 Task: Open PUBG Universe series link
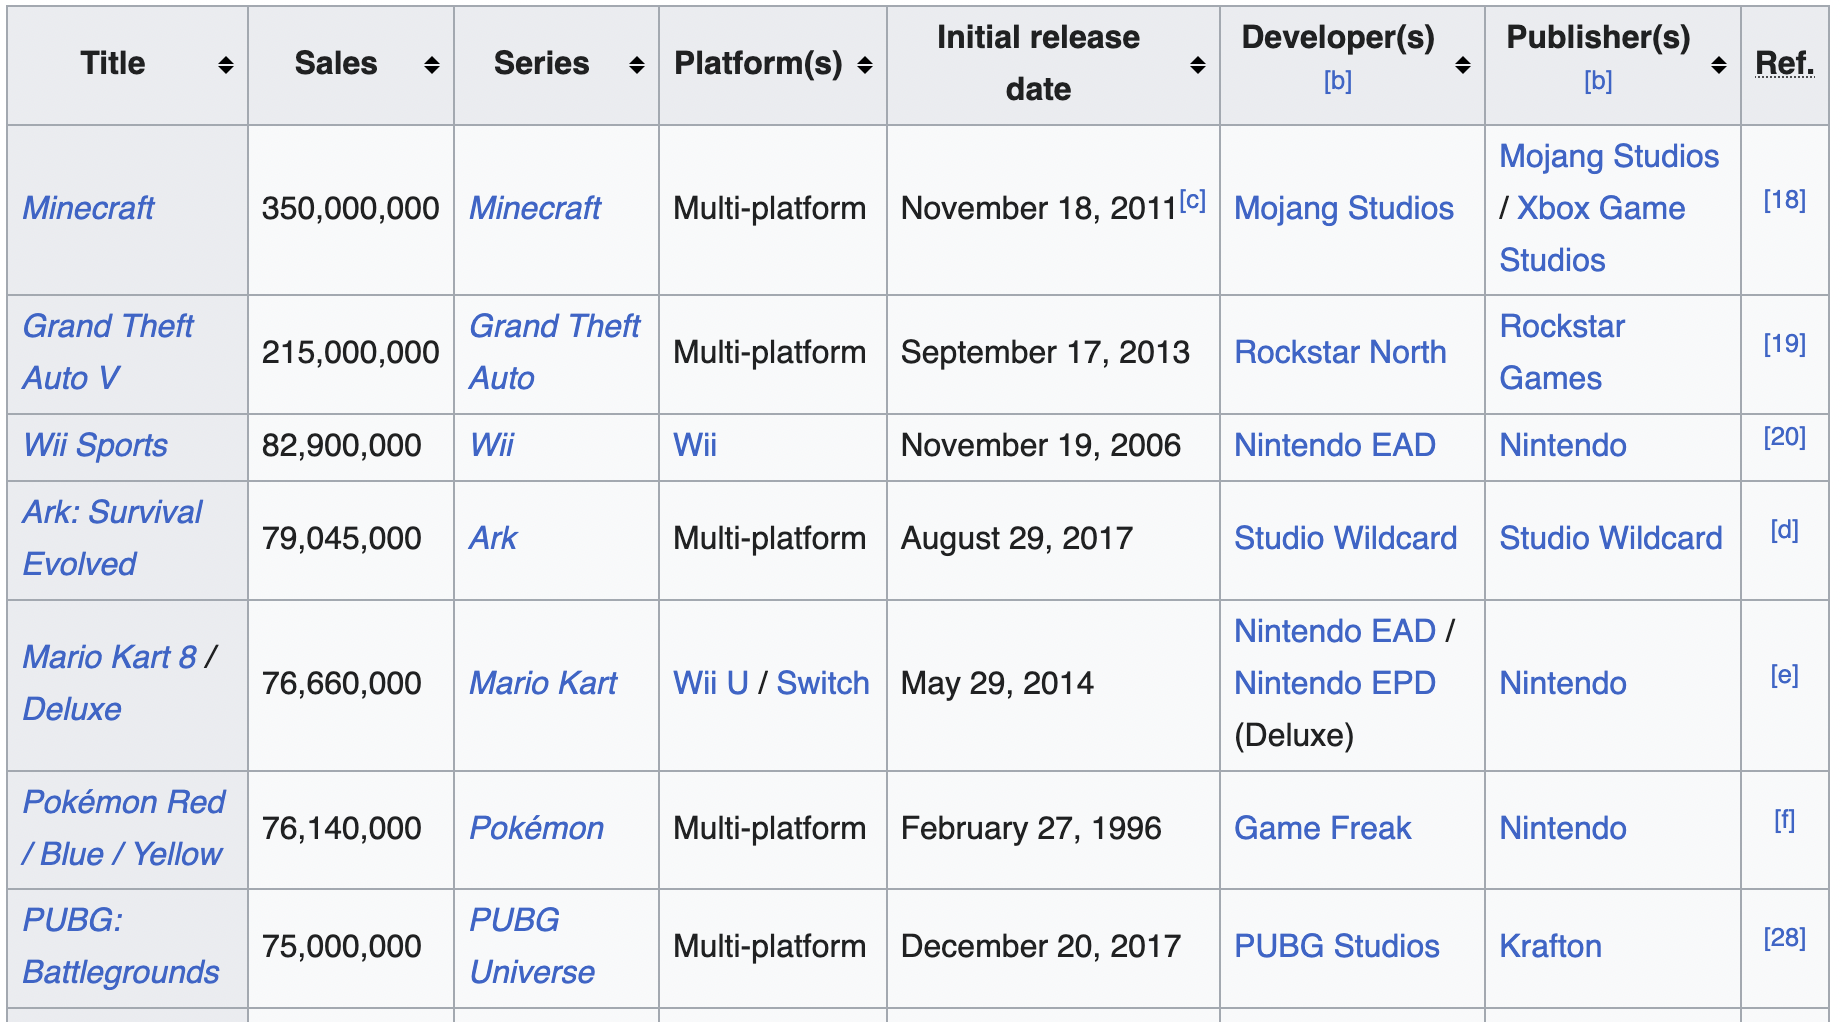tap(532, 946)
